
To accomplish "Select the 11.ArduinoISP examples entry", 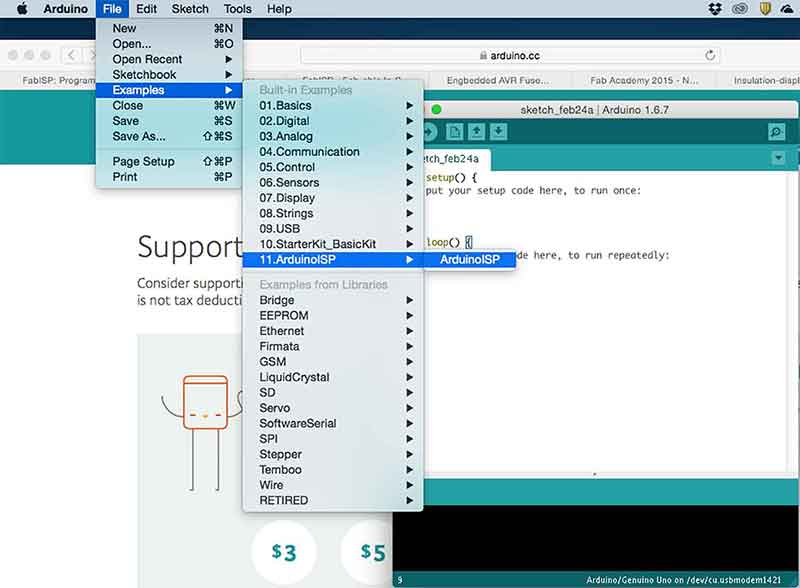I will point(333,259).
